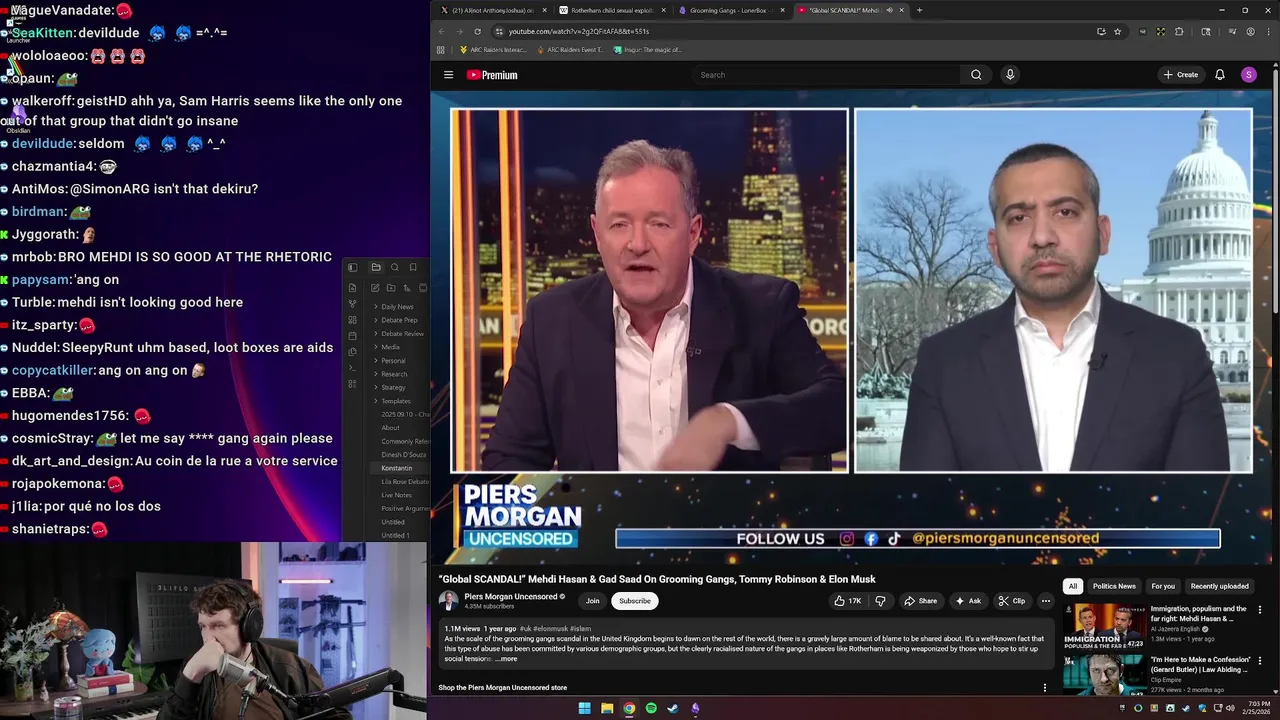Open YouTube notifications bell

pyautogui.click(x=1220, y=75)
